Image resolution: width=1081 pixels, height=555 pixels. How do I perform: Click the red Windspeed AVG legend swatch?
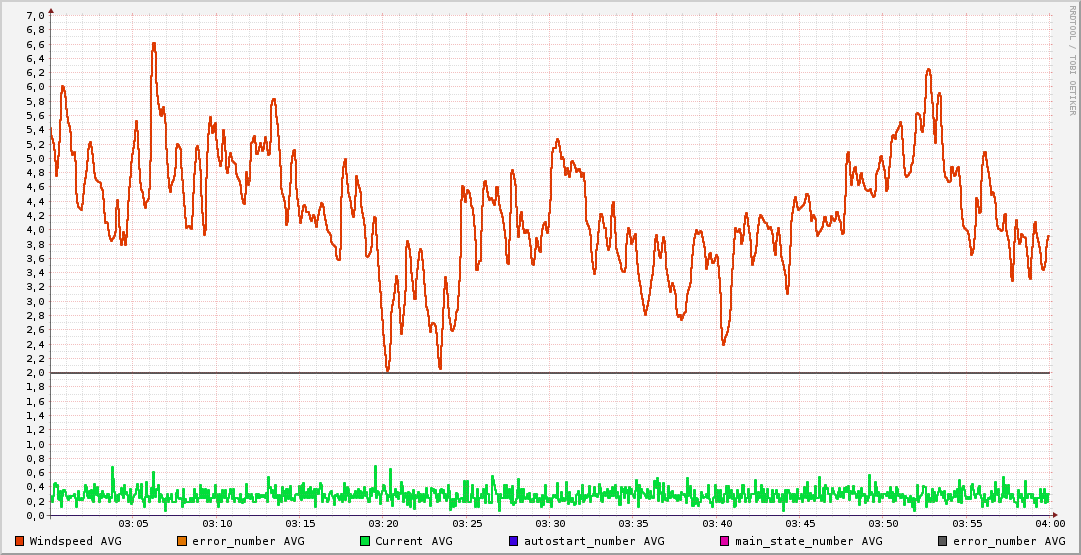[20, 541]
